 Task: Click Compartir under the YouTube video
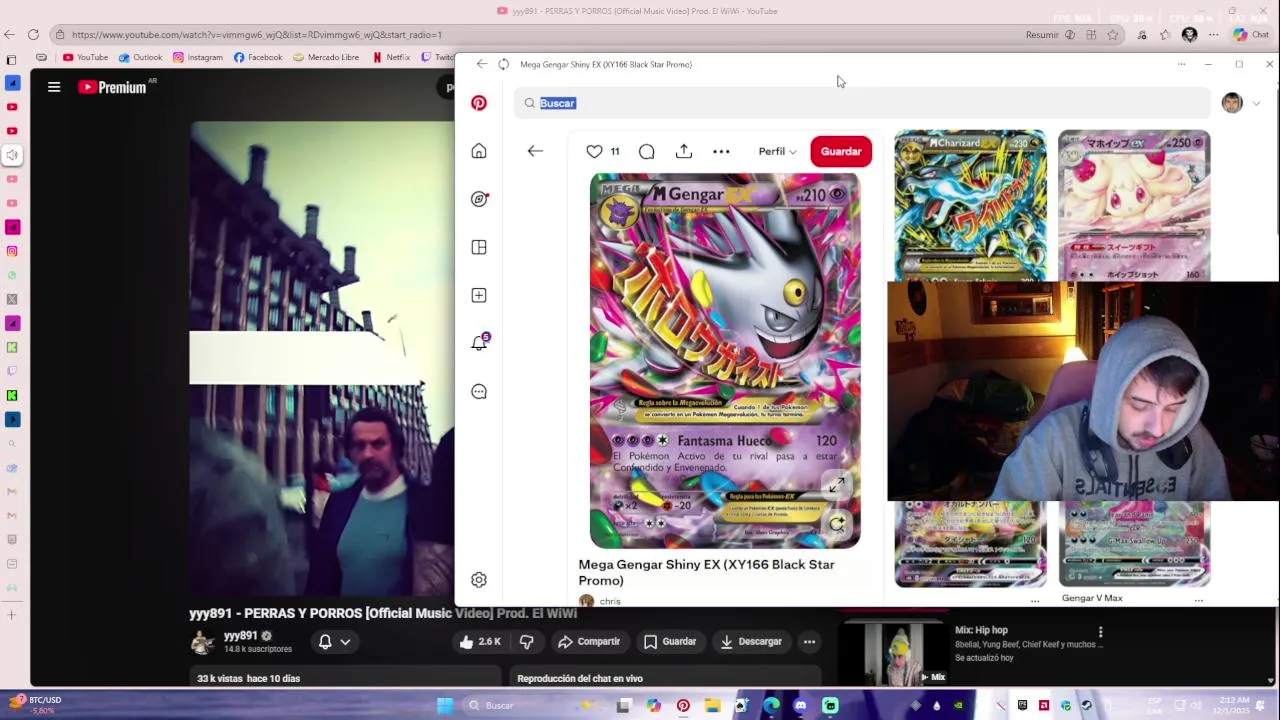tap(589, 641)
